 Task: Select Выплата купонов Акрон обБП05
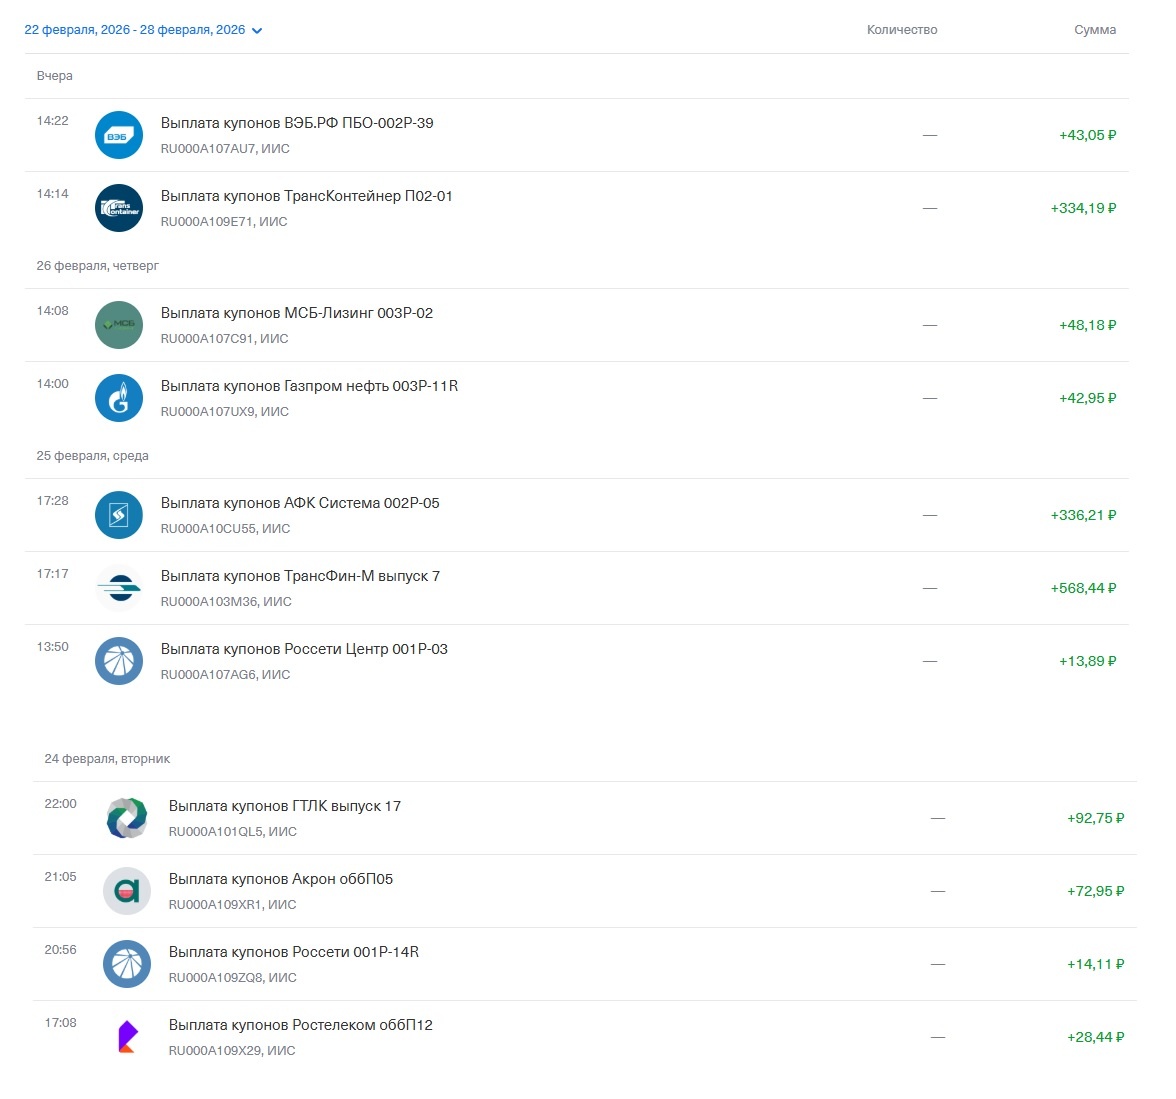click(x=280, y=878)
